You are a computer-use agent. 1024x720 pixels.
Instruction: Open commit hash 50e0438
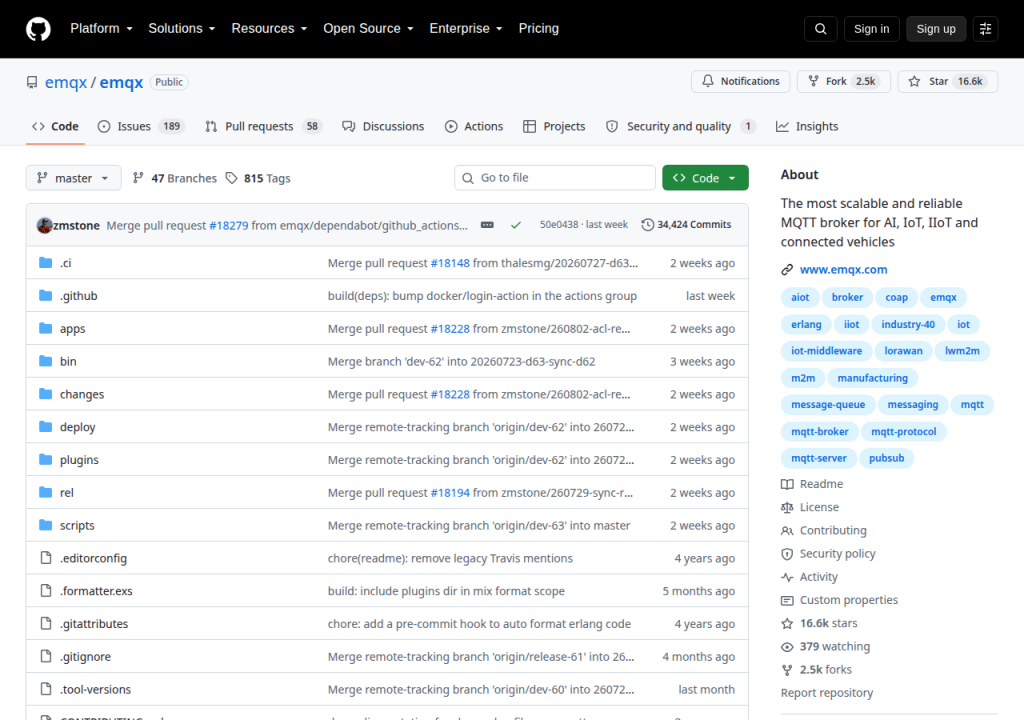tap(559, 225)
